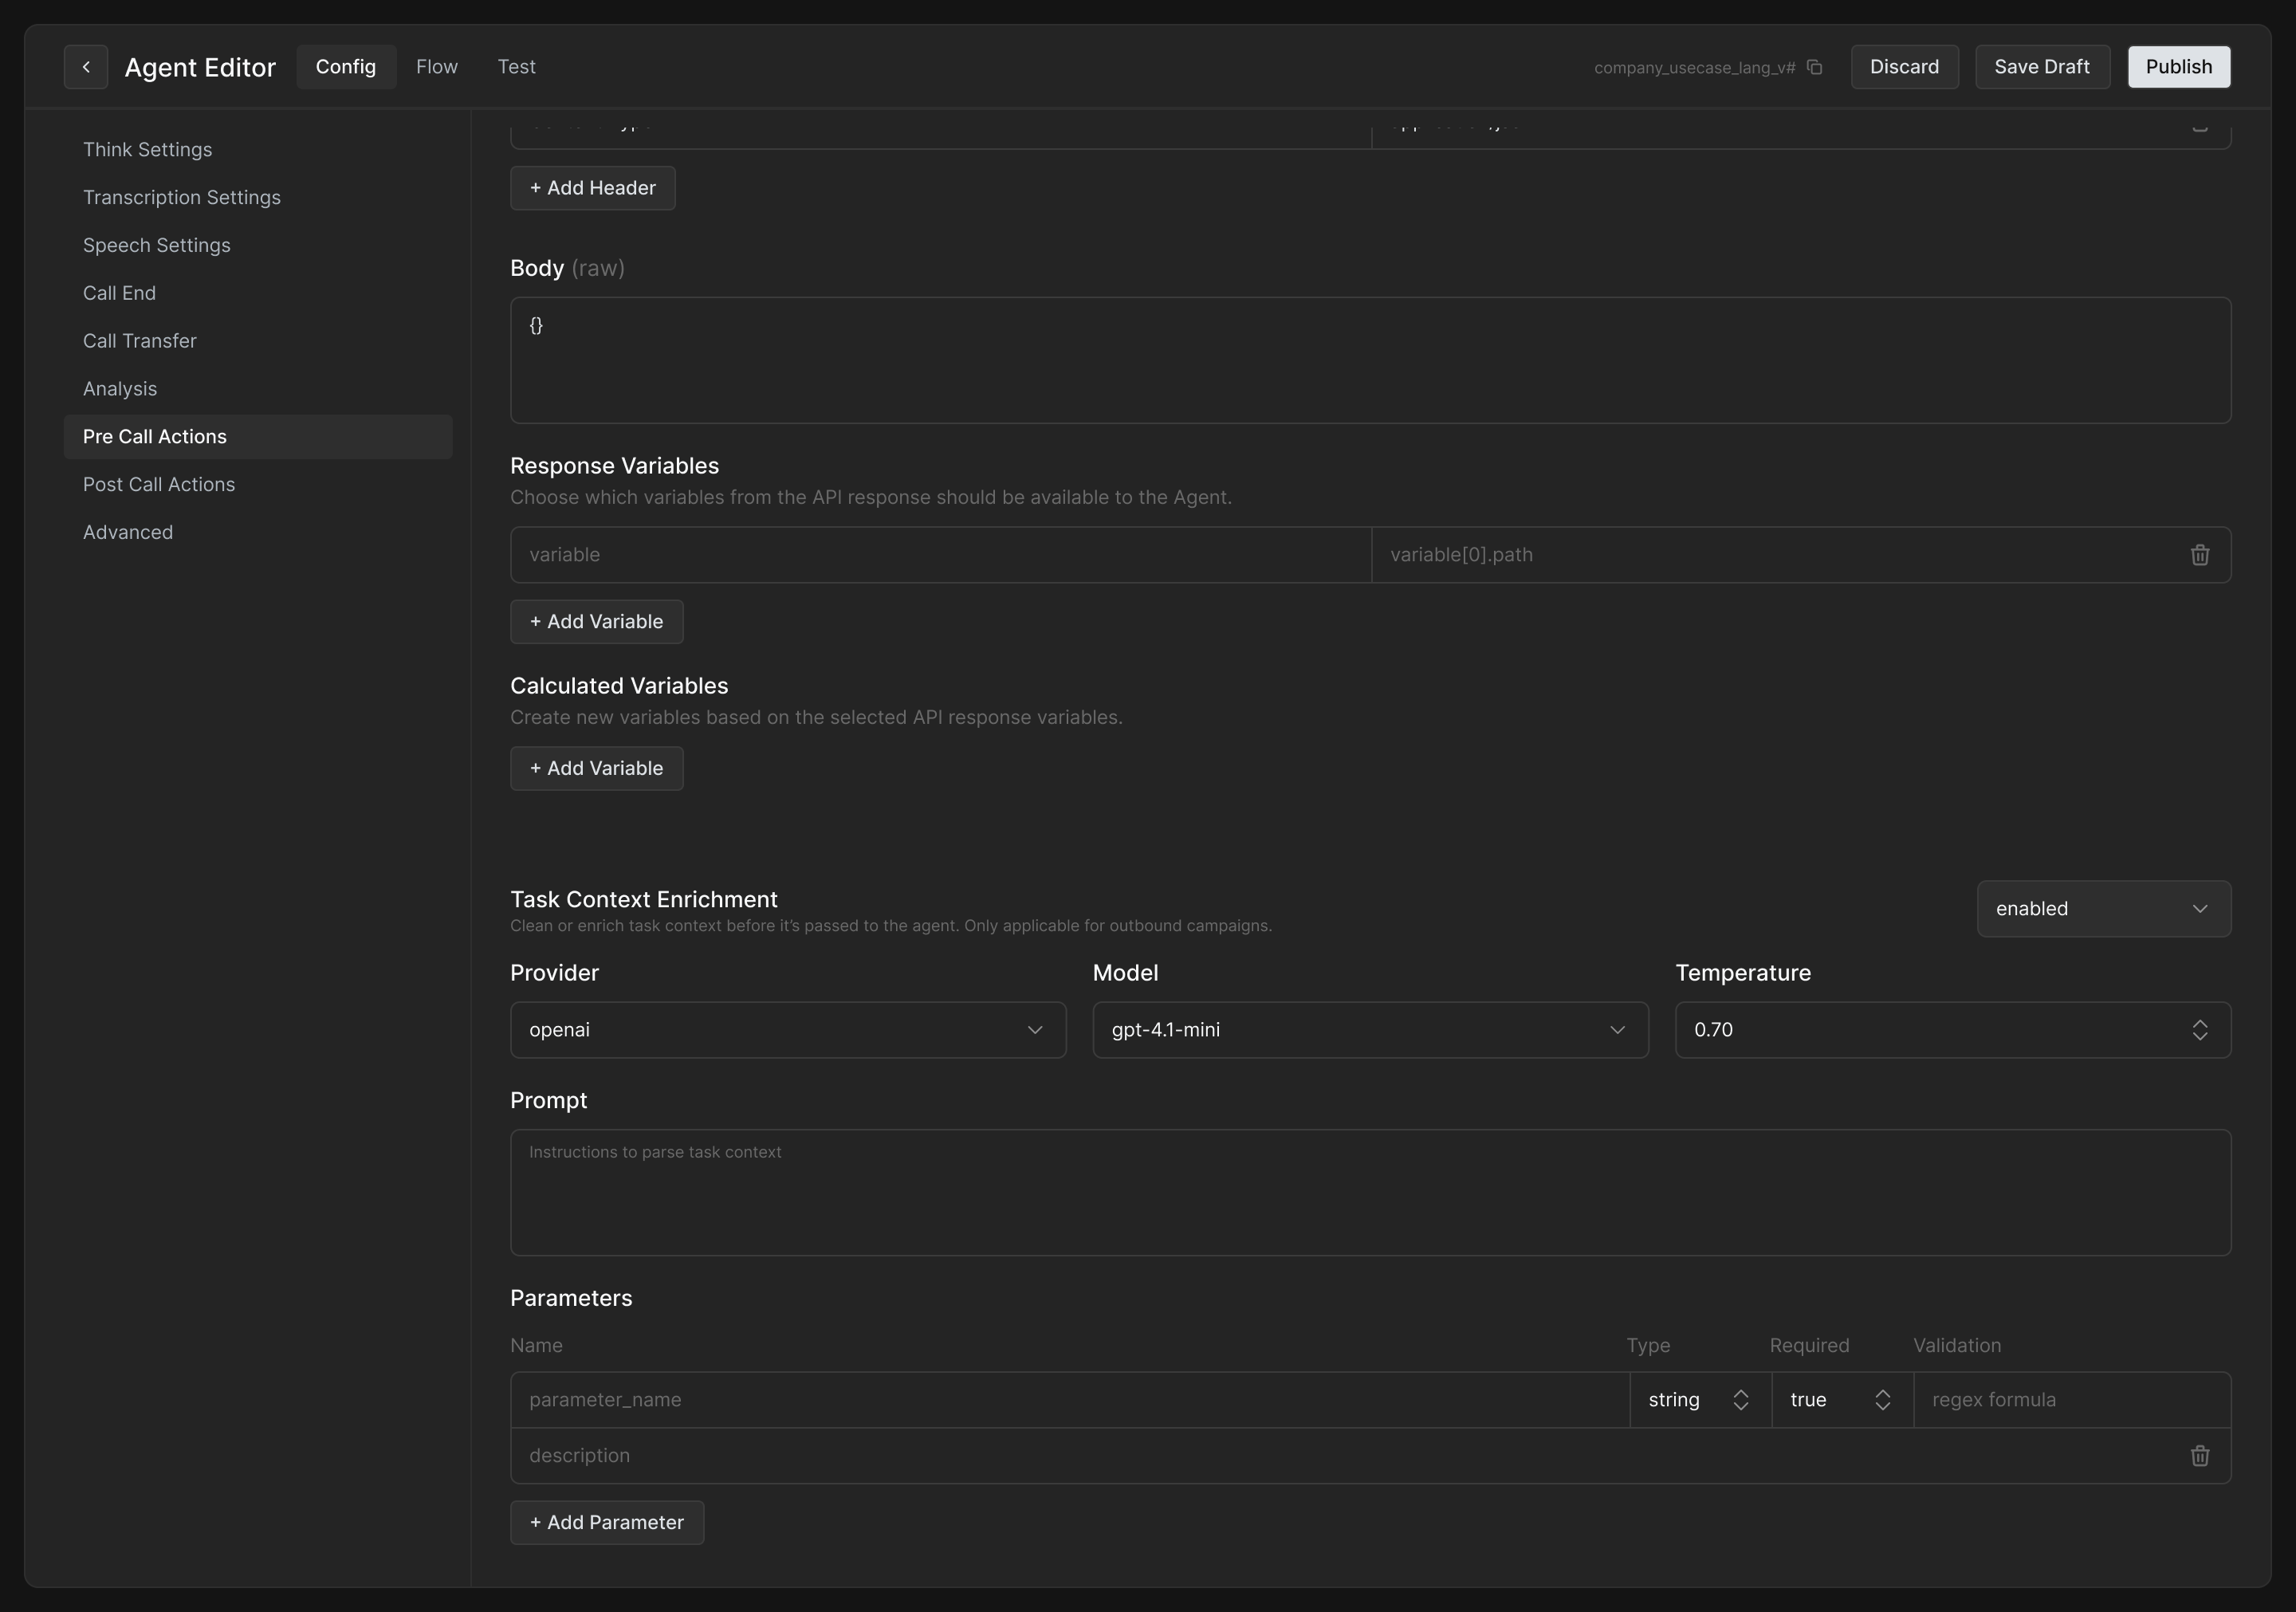Click the back arrow icon
Image resolution: width=2296 pixels, height=1612 pixels.
(86, 67)
